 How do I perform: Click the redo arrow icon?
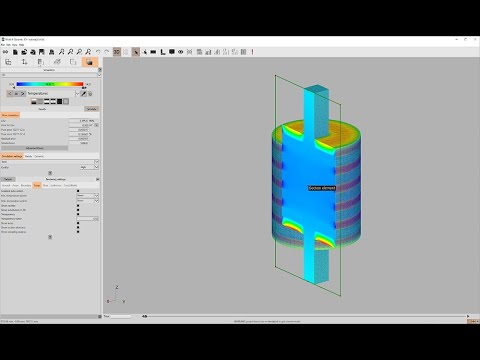107,52
